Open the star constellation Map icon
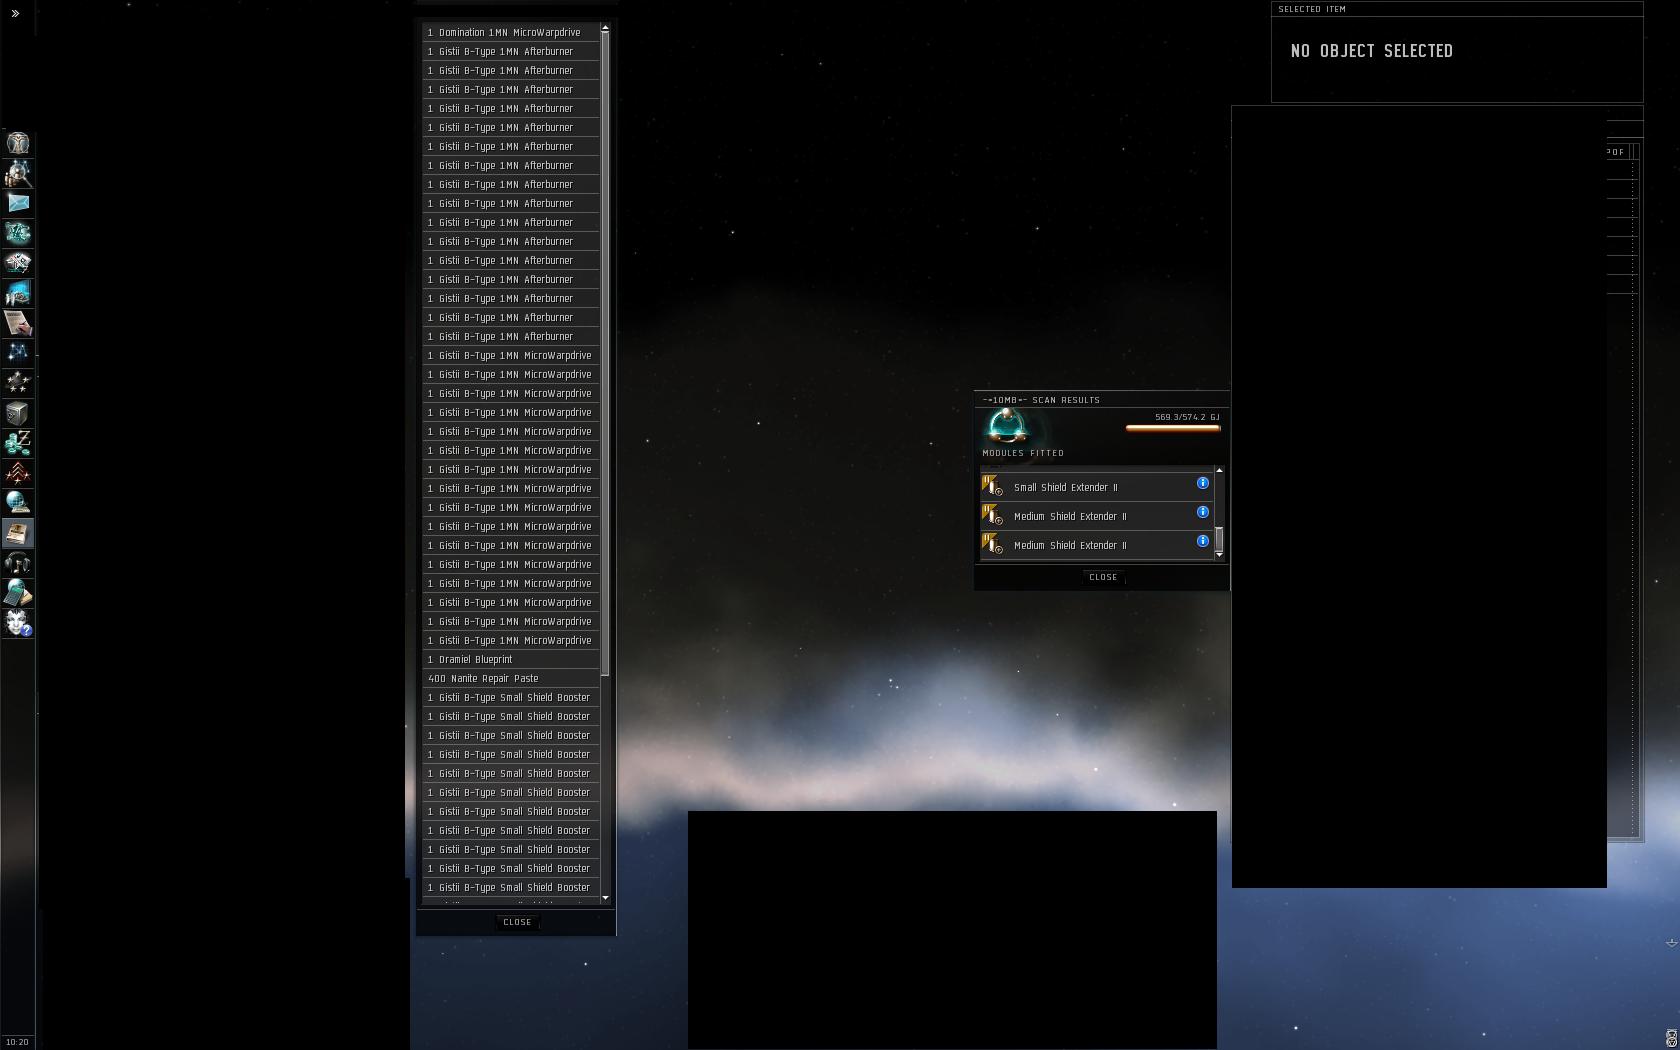This screenshot has width=1680, height=1050. point(18,353)
